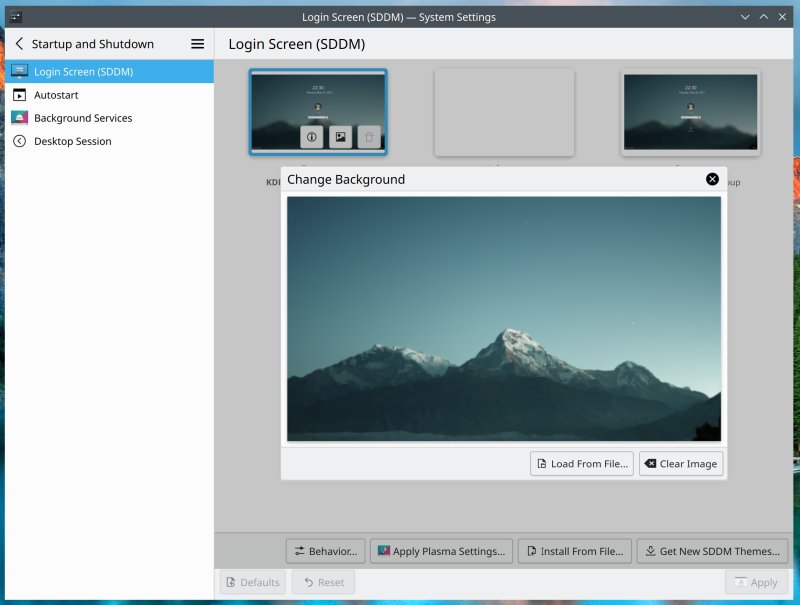Click the Autostart icon in the sidebar
The height and width of the screenshot is (605, 800).
[x=19, y=95]
